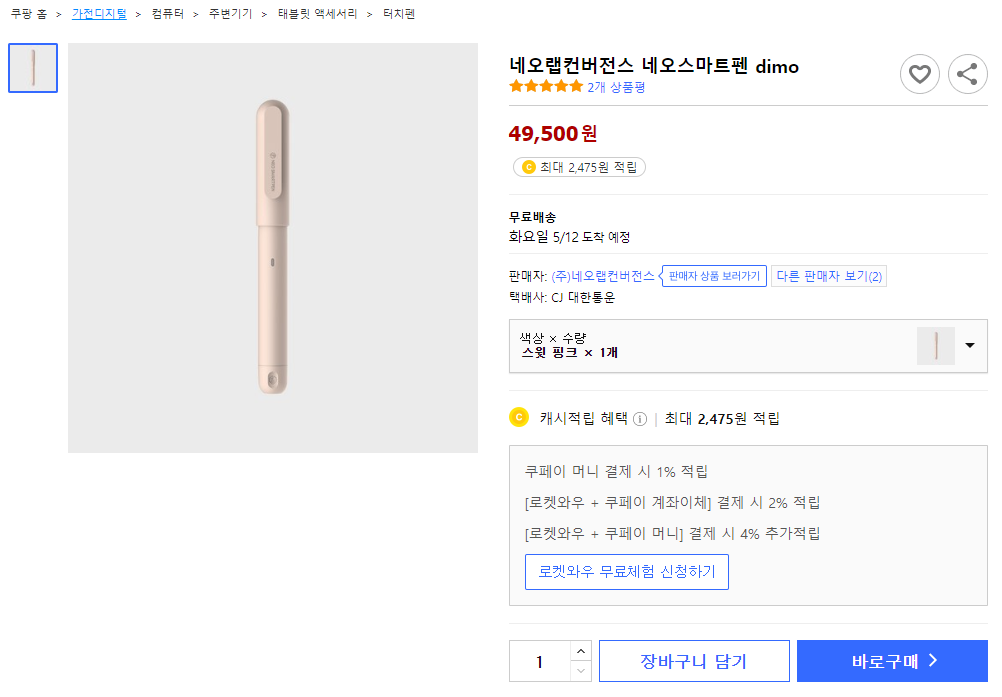The image size is (1002, 697).
Task: Click the quantity input field
Action: coord(540,661)
